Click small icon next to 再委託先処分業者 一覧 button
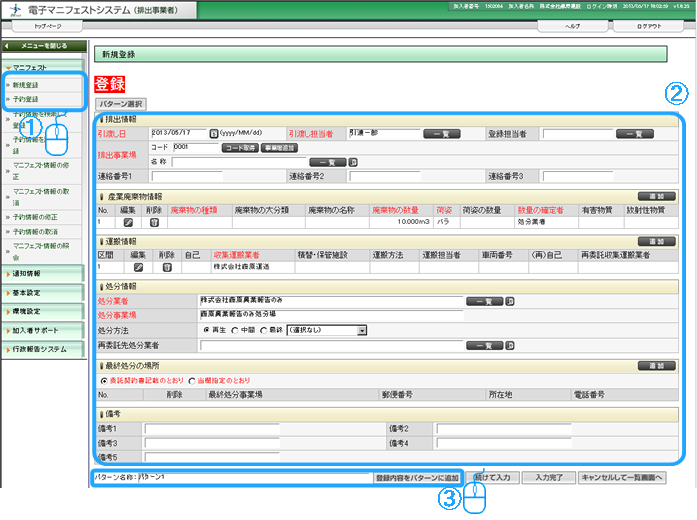This screenshot has height=520, width=697. 510,345
